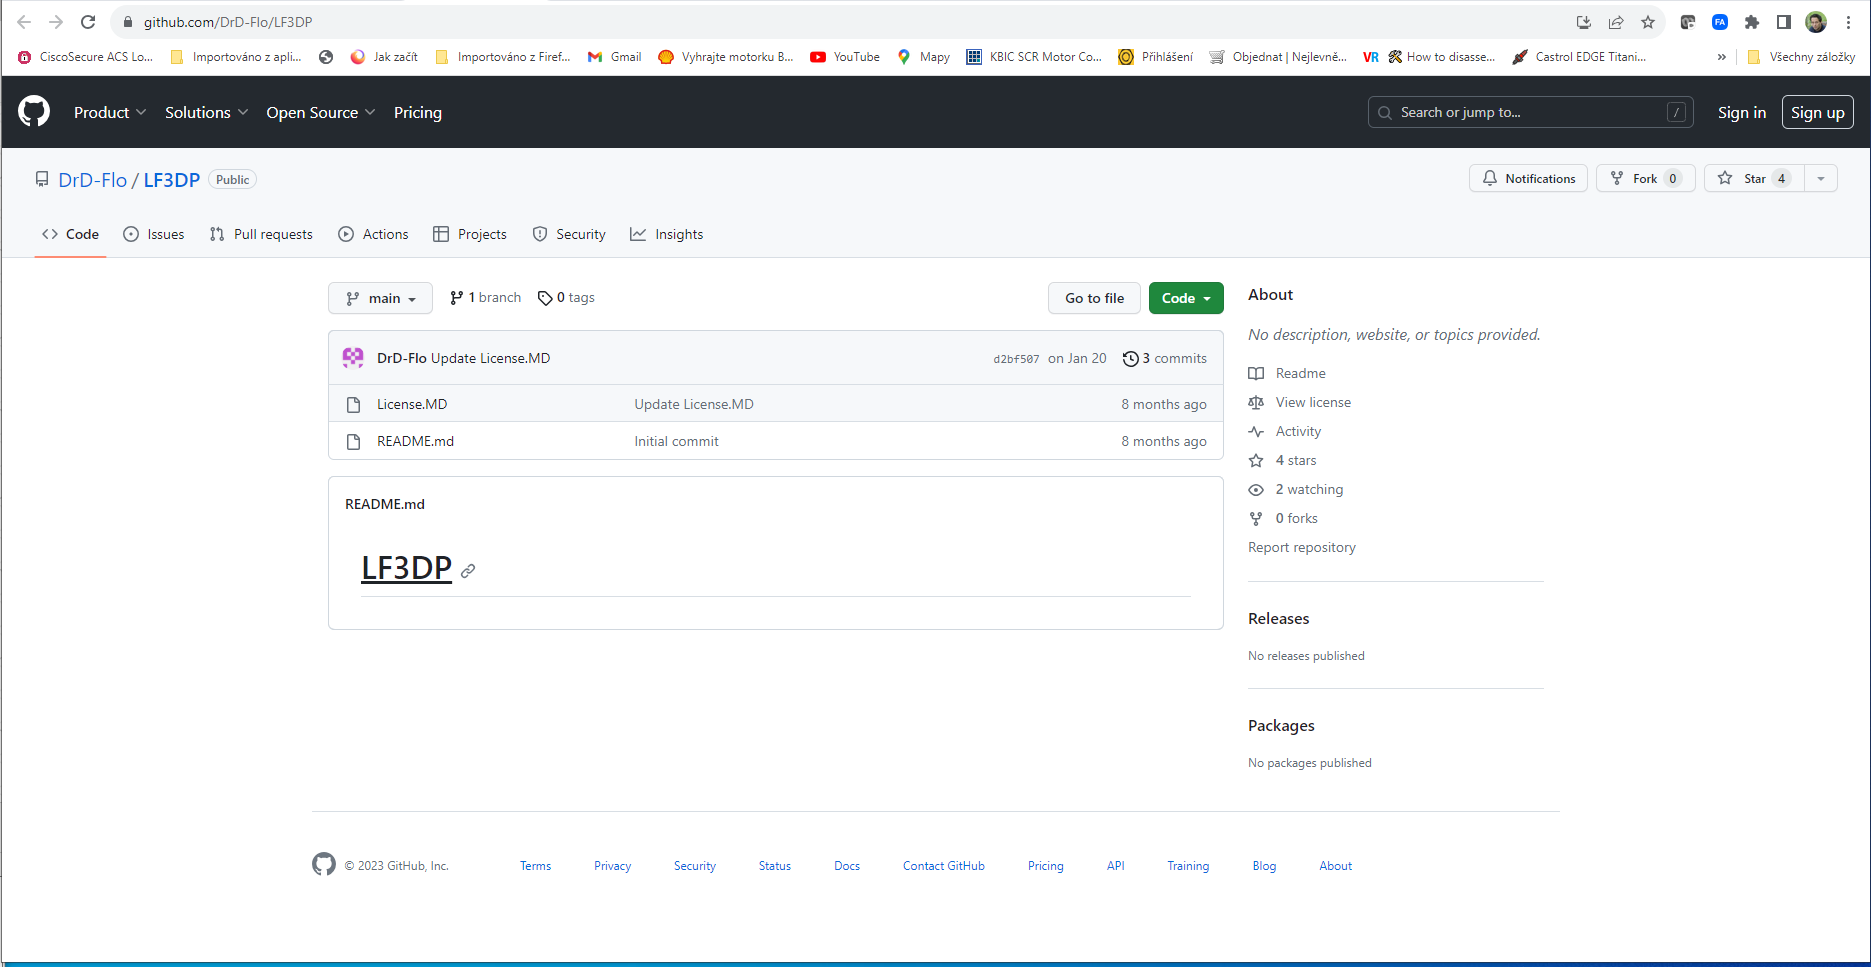Viewport: 1871px width, 967px height.
Task: Open the README.md file
Action: pos(415,442)
